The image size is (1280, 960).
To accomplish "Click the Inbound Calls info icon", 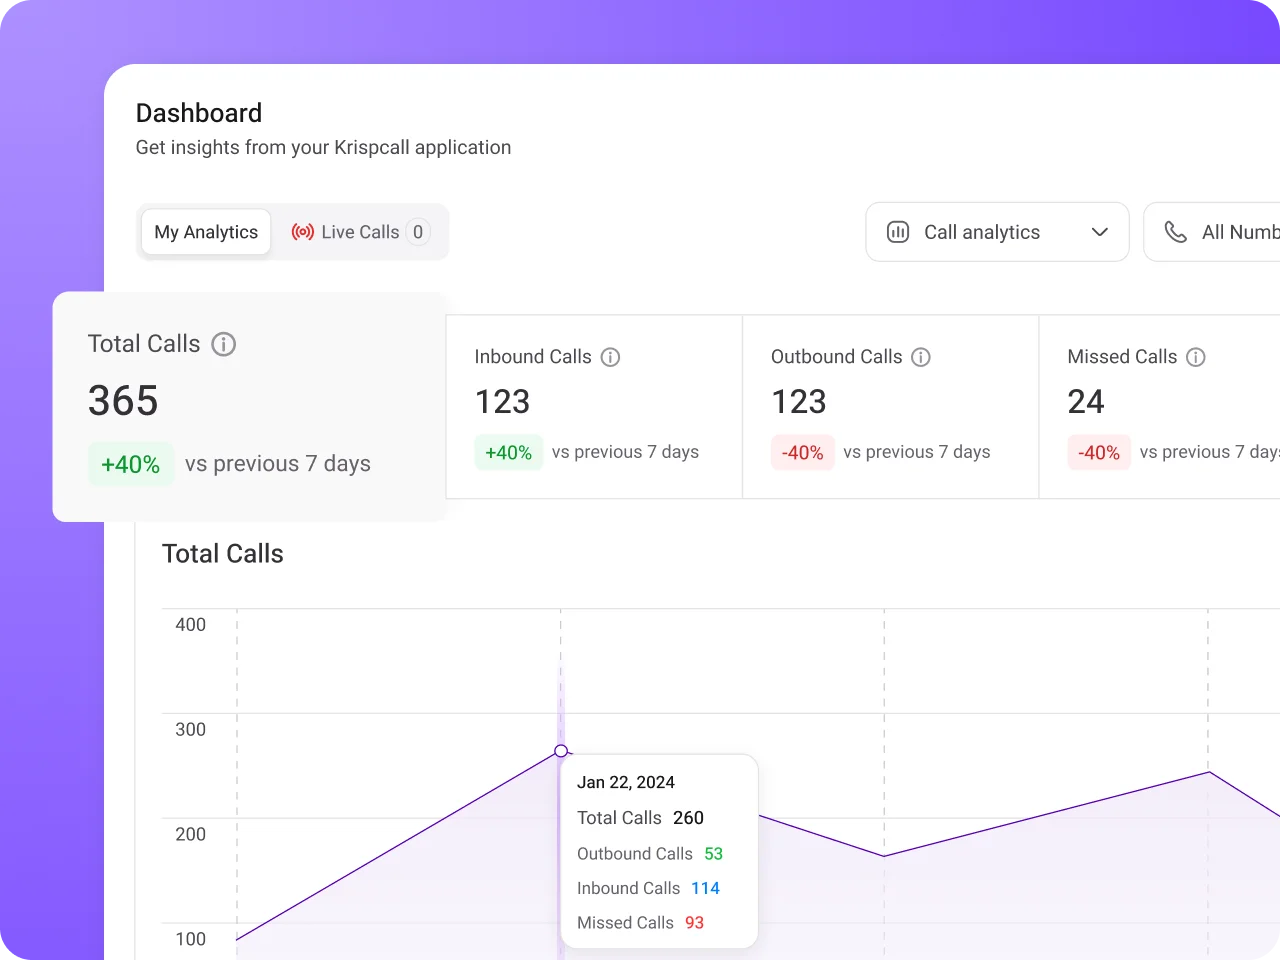I will pos(610,357).
